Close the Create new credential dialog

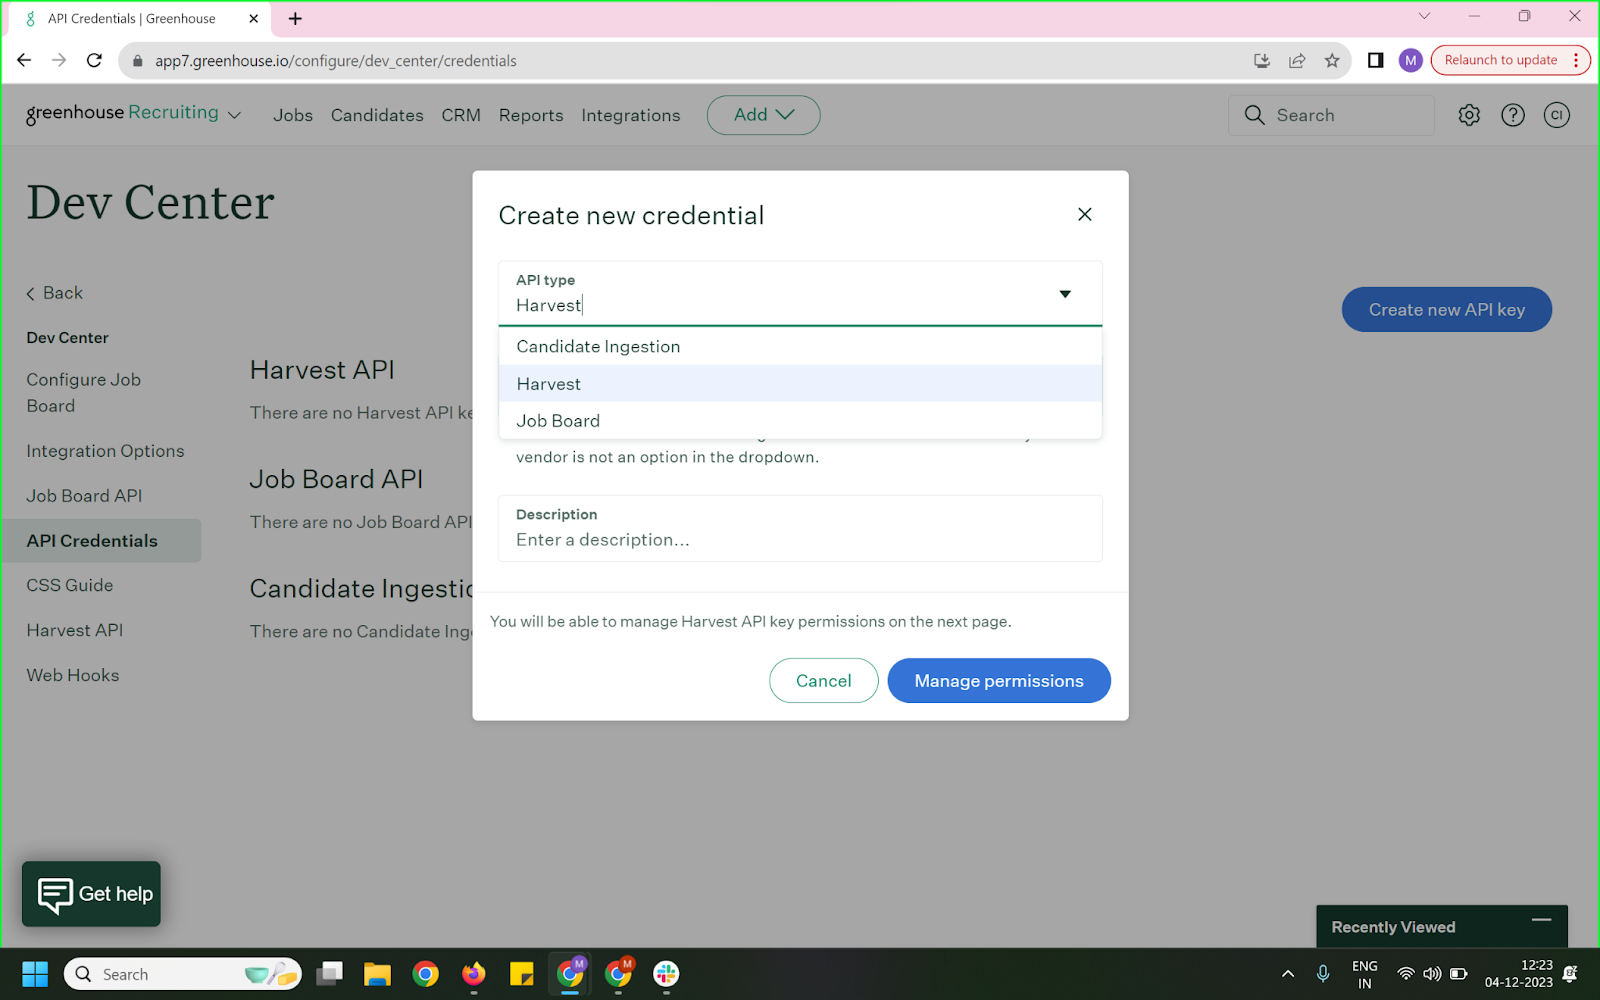[1084, 215]
